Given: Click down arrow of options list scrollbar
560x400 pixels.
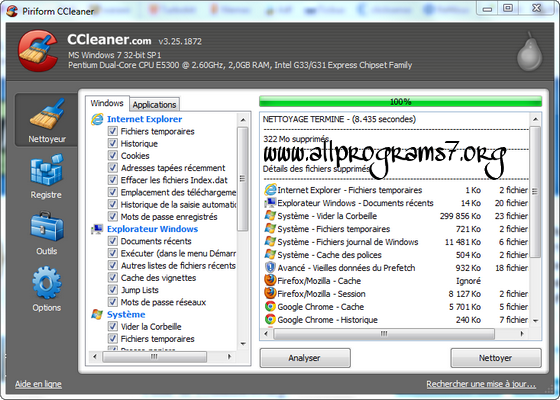Looking at the screenshot, I should coord(243,344).
